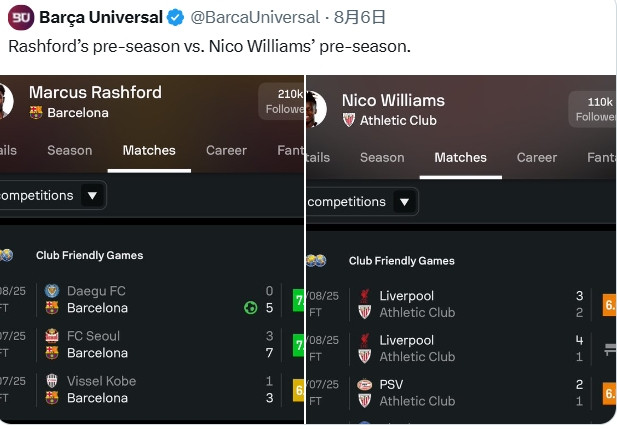Click the blue verified badge

(175, 17)
